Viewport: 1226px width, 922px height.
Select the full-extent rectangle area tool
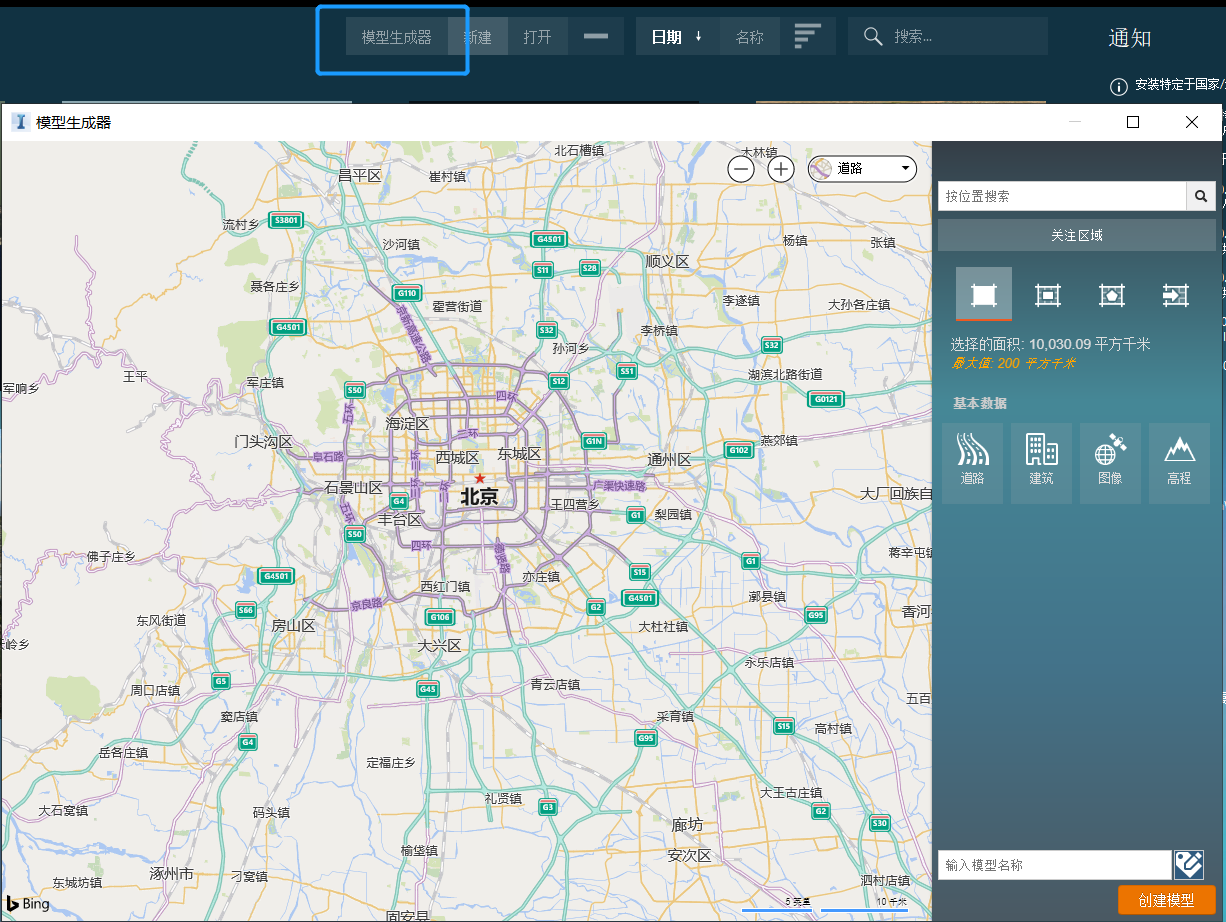pyautogui.click(x=984, y=294)
